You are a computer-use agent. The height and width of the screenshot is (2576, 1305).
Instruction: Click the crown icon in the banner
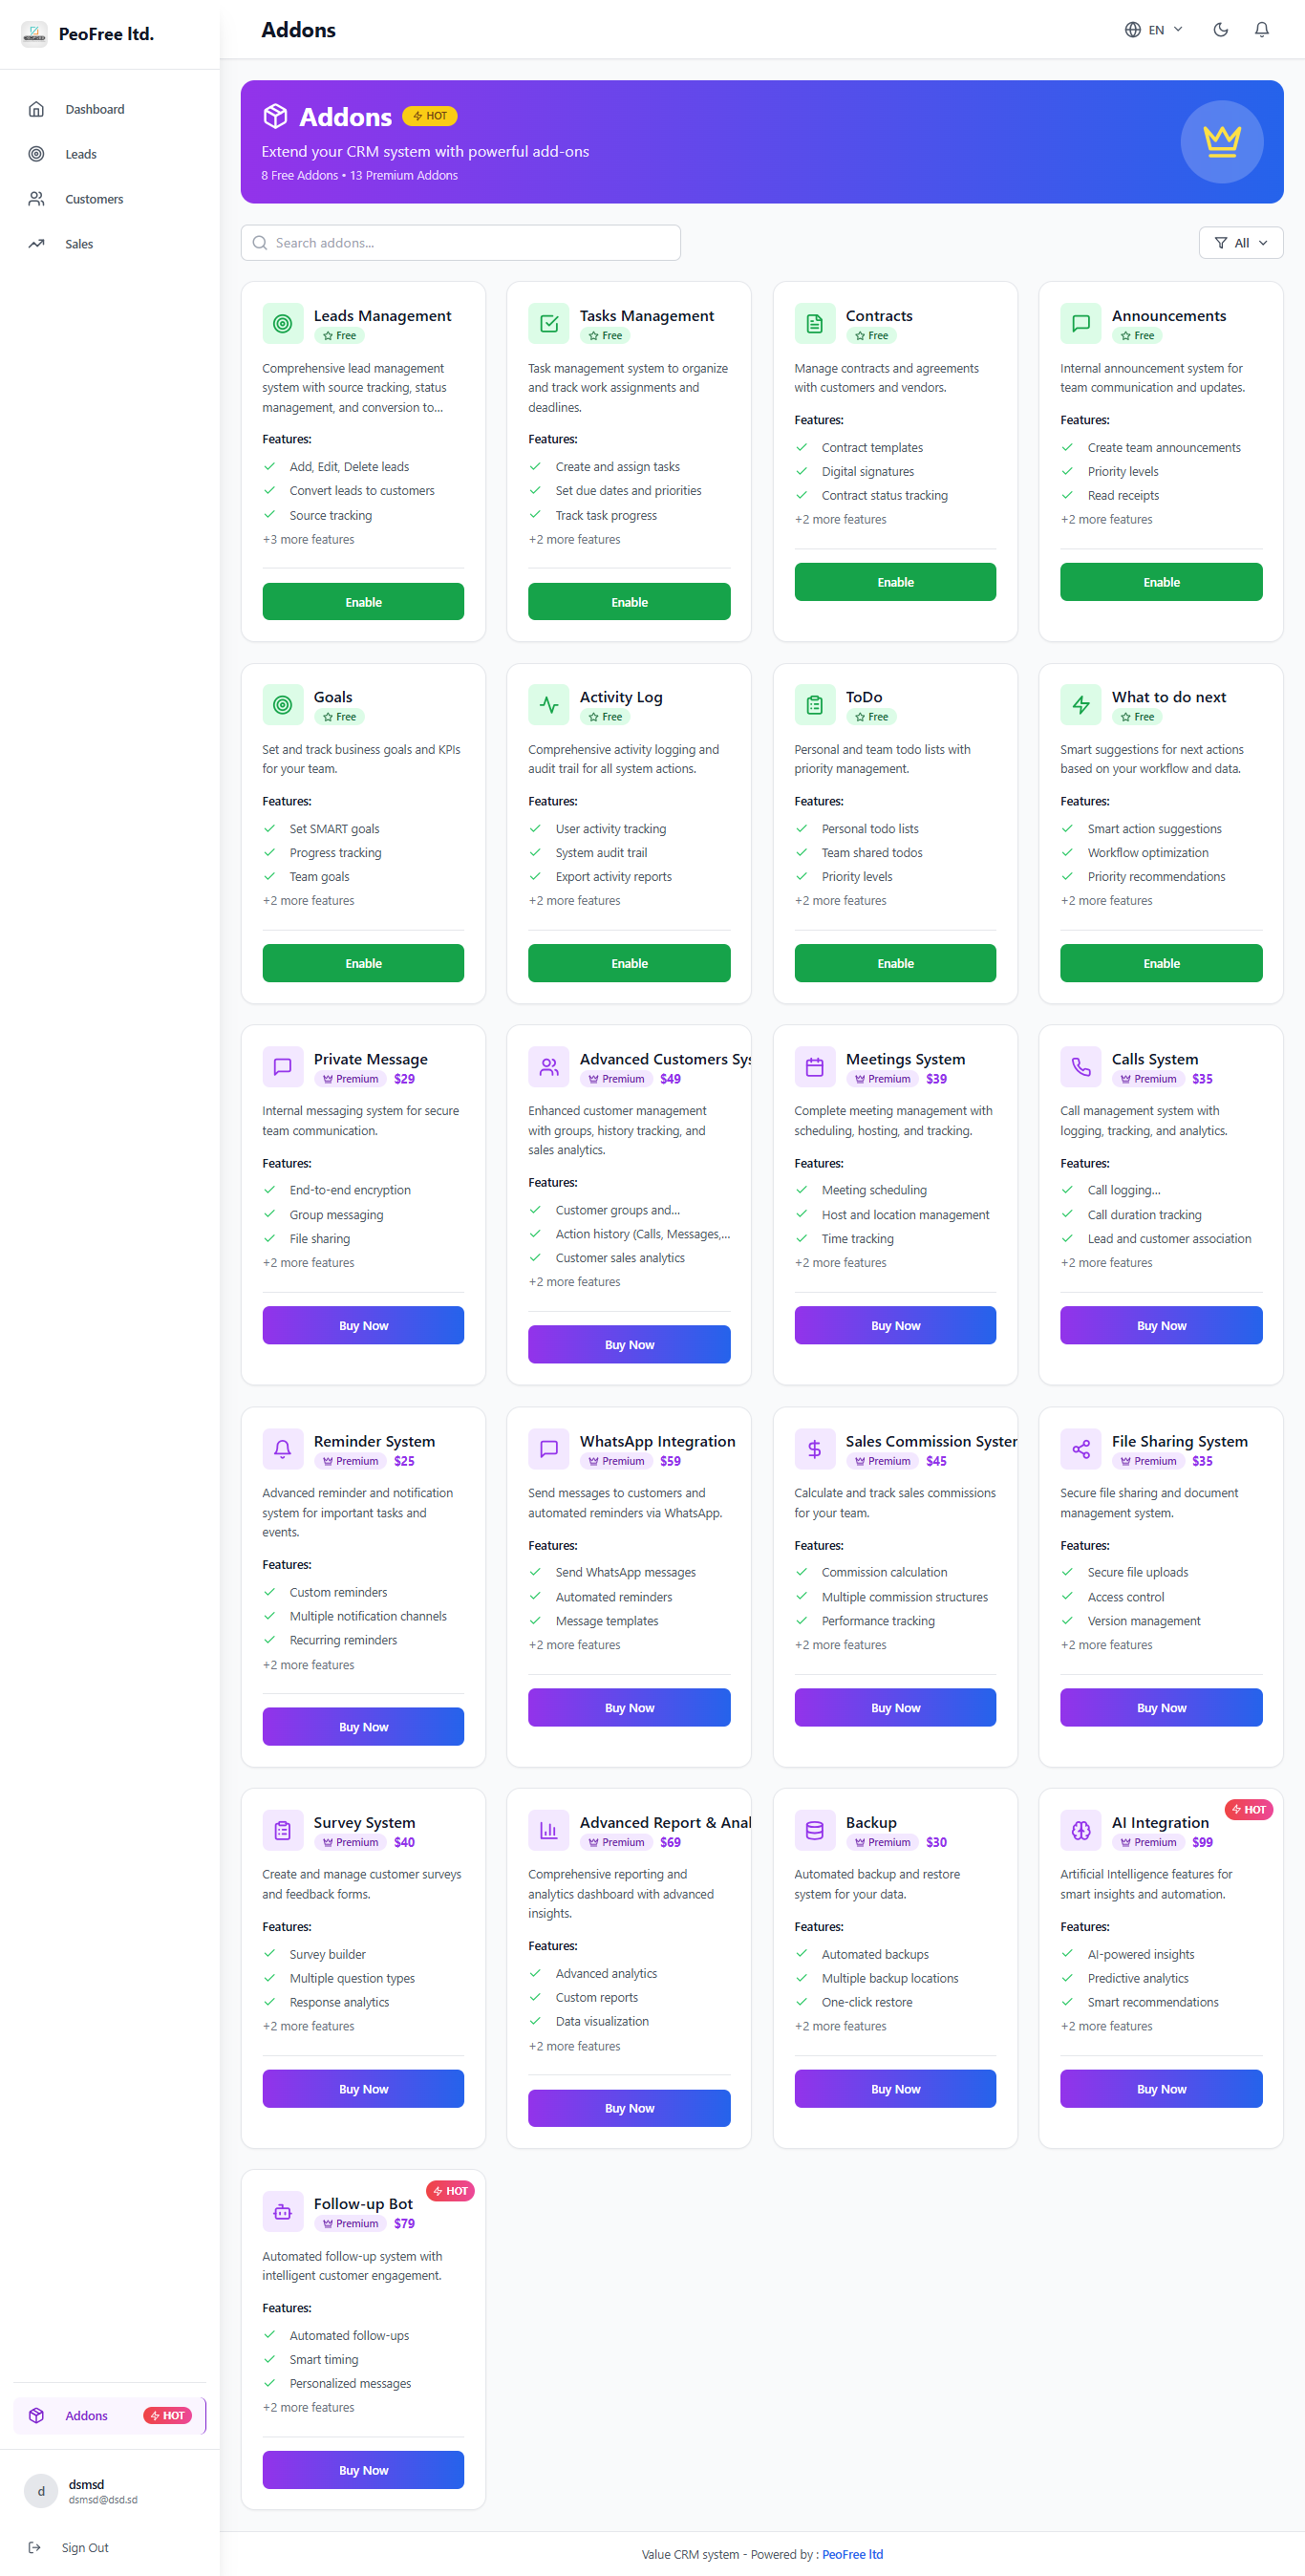(1221, 142)
